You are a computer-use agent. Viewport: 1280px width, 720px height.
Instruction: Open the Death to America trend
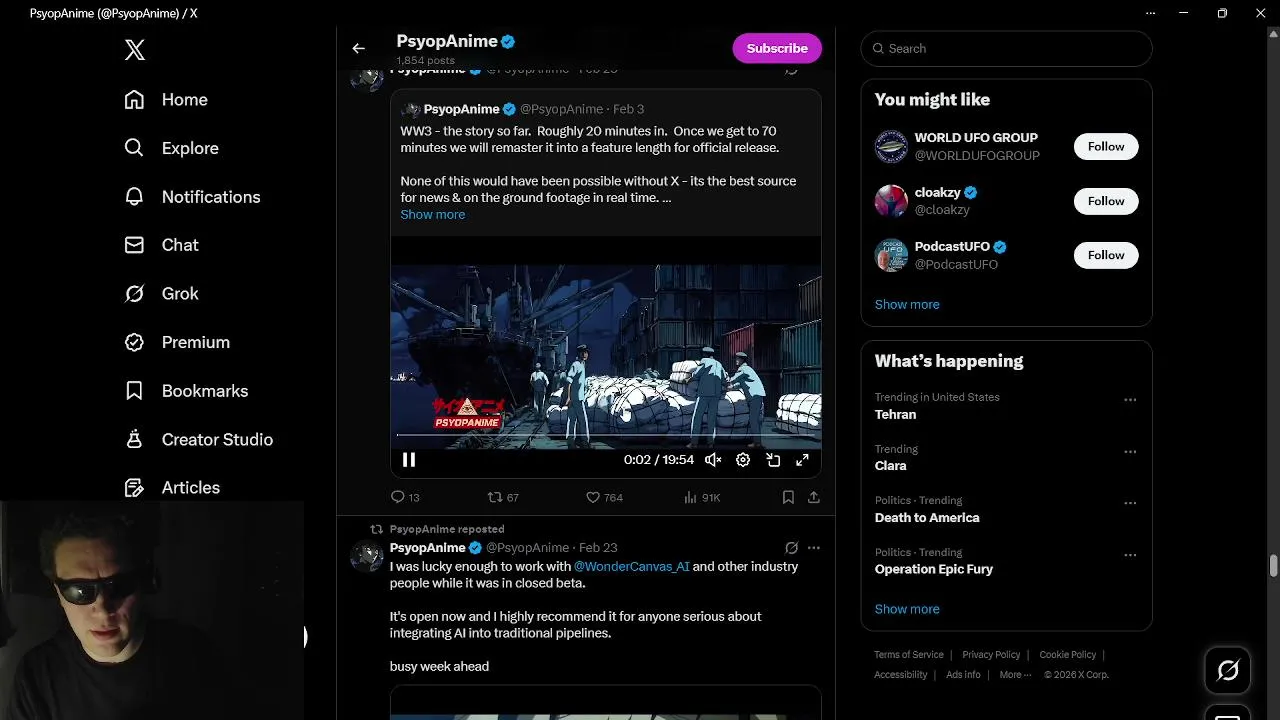927,518
